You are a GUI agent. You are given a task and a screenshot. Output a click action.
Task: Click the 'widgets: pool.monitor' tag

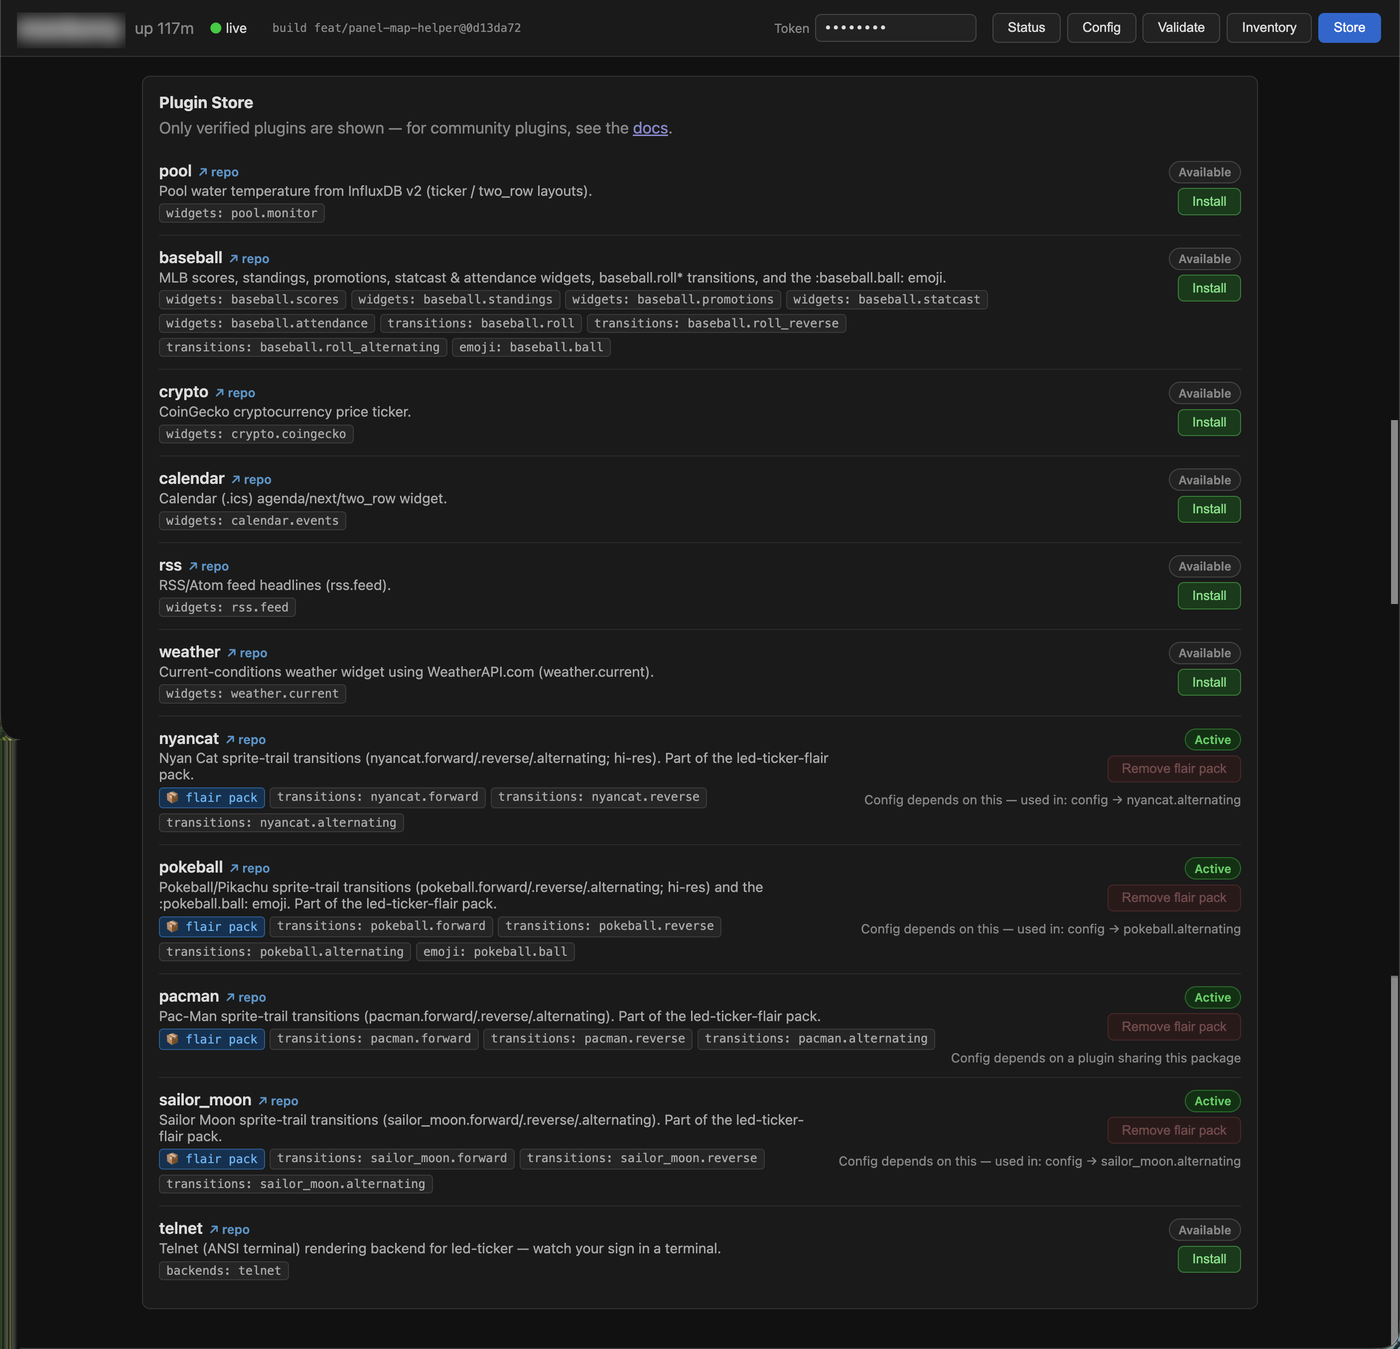242,213
